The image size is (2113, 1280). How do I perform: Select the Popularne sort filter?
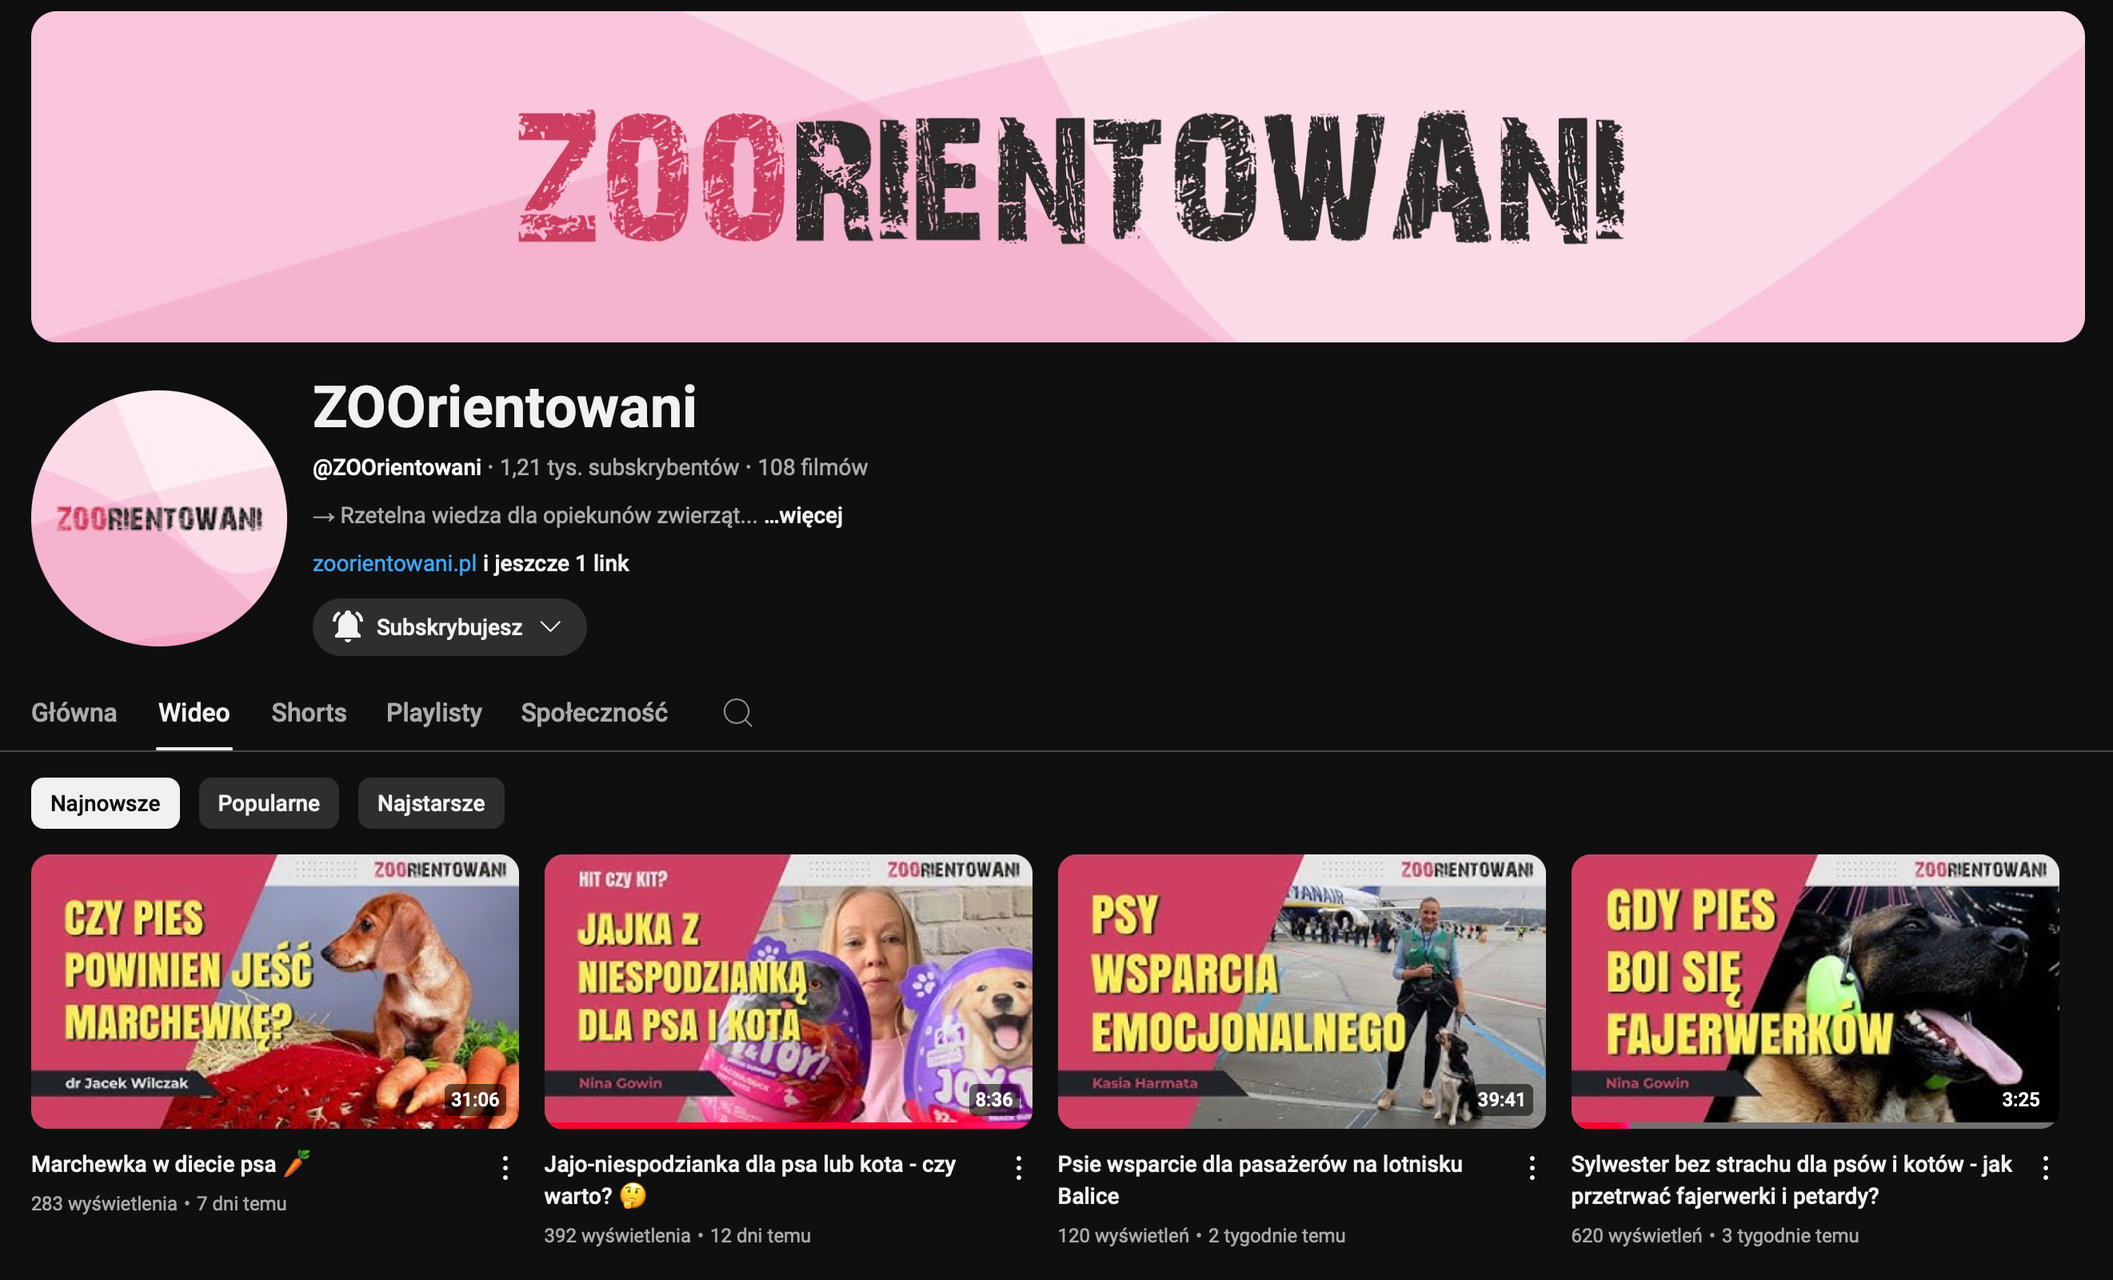268,803
